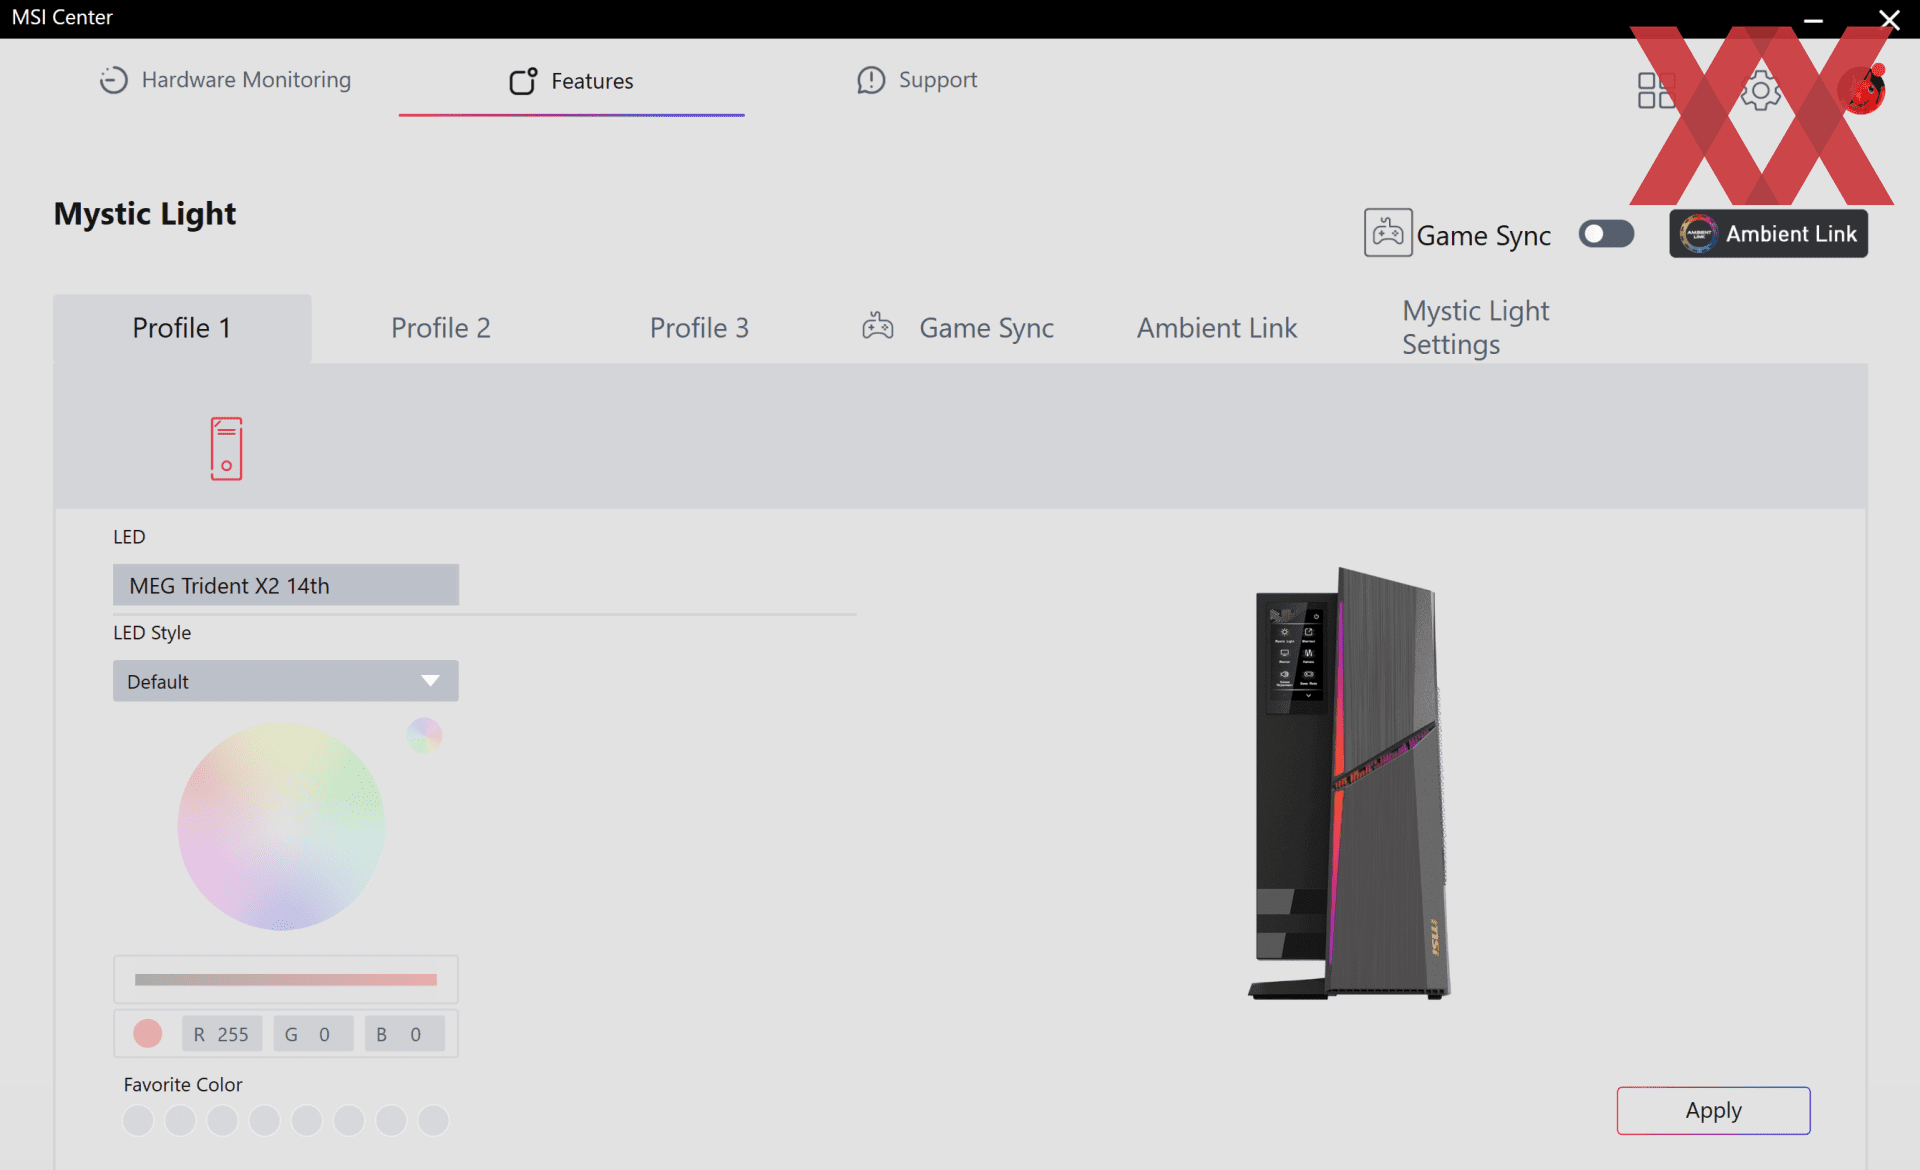Click the MEG Trident PC preview image
This screenshot has height=1170, width=1920.
[x=1350, y=784]
